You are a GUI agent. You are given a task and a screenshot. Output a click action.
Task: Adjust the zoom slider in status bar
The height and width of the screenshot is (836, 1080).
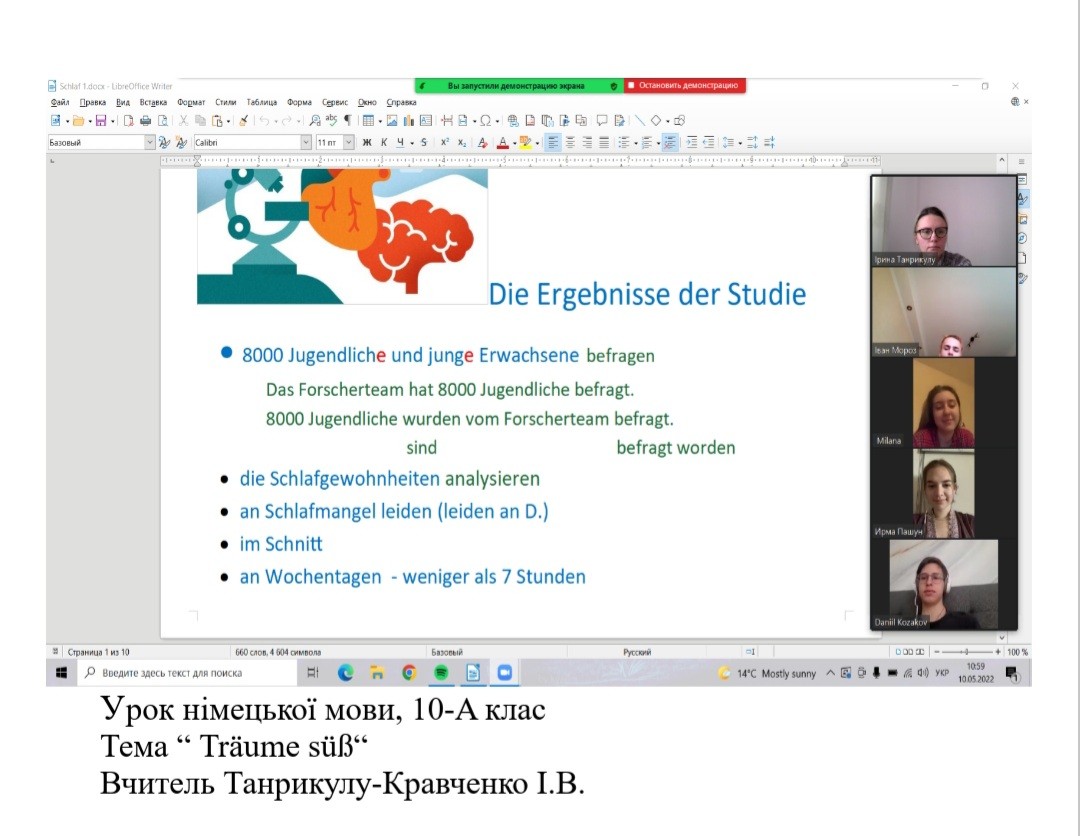(x=966, y=652)
